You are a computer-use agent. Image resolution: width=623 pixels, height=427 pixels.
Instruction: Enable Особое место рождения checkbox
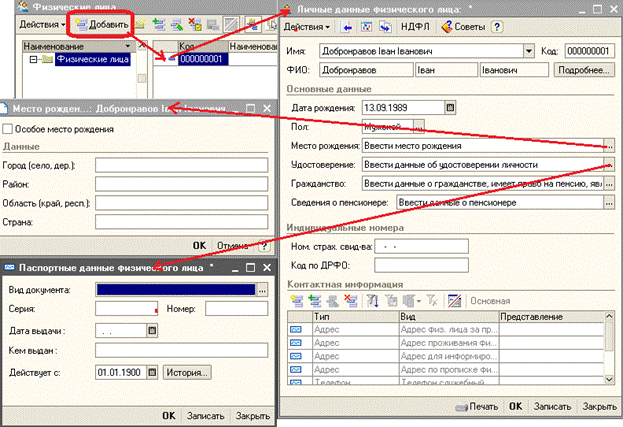coord(10,129)
